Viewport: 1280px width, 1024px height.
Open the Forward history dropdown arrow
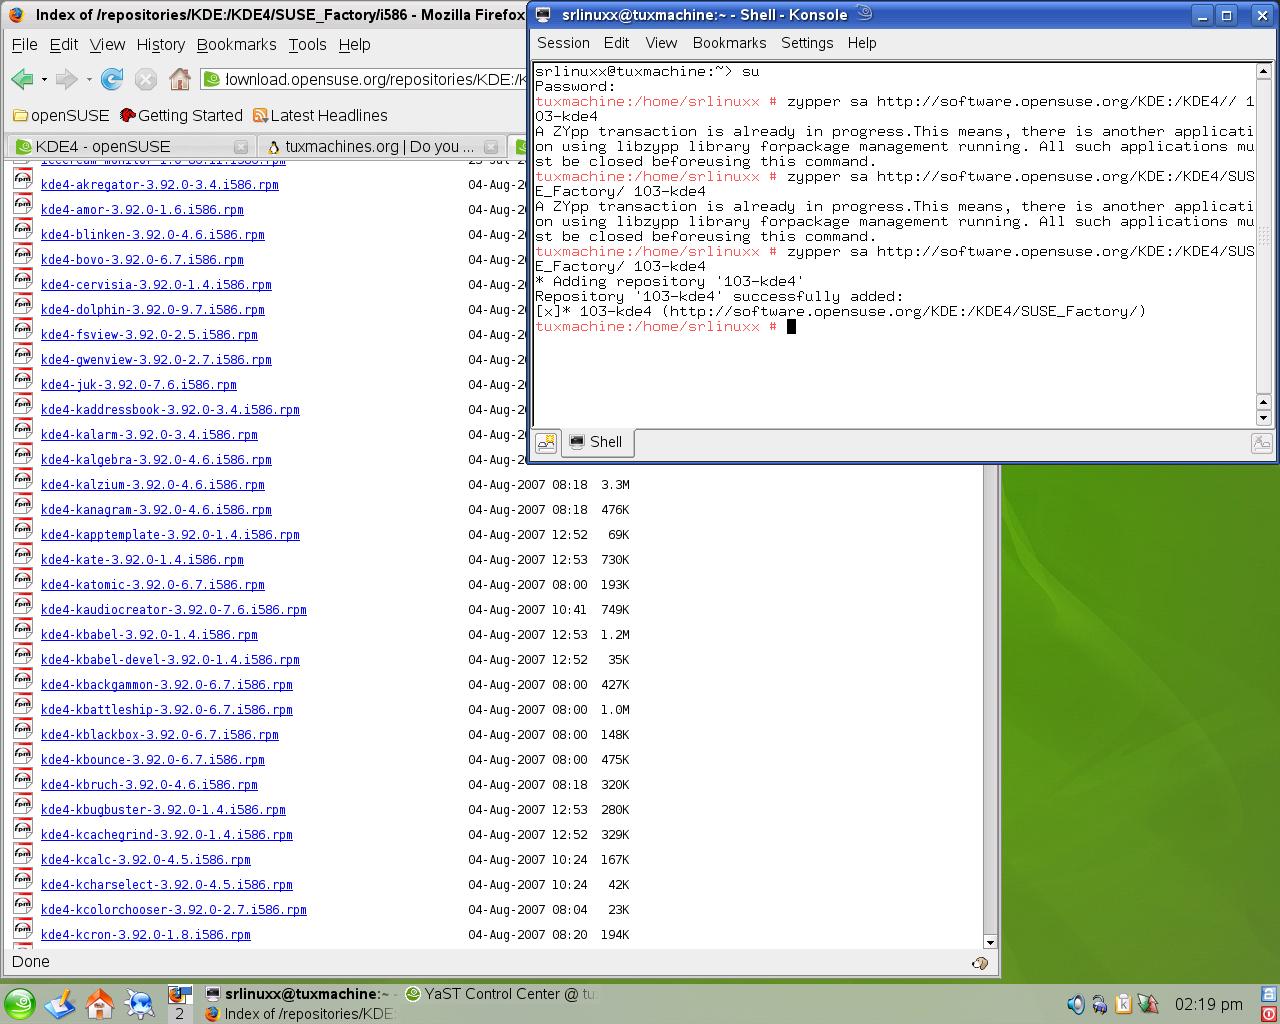pyautogui.click(x=89, y=79)
